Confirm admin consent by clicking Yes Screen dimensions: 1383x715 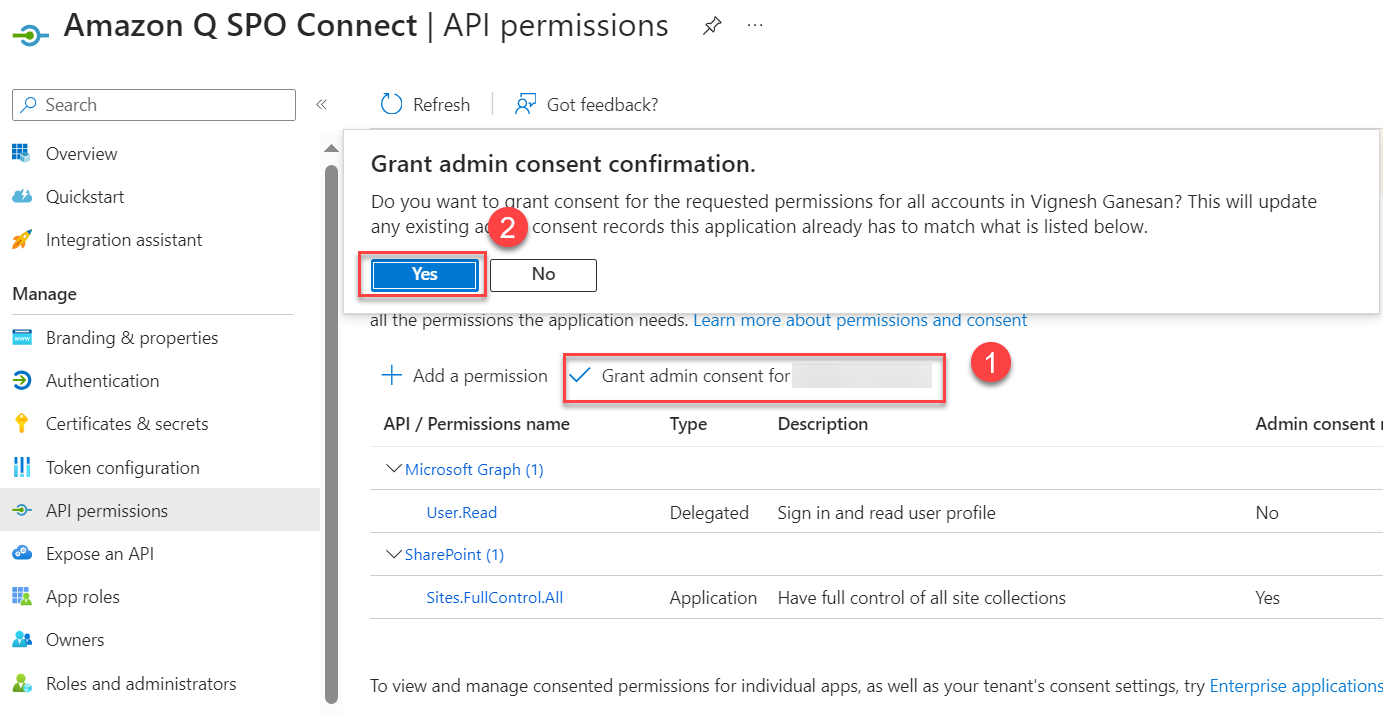click(x=423, y=274)
